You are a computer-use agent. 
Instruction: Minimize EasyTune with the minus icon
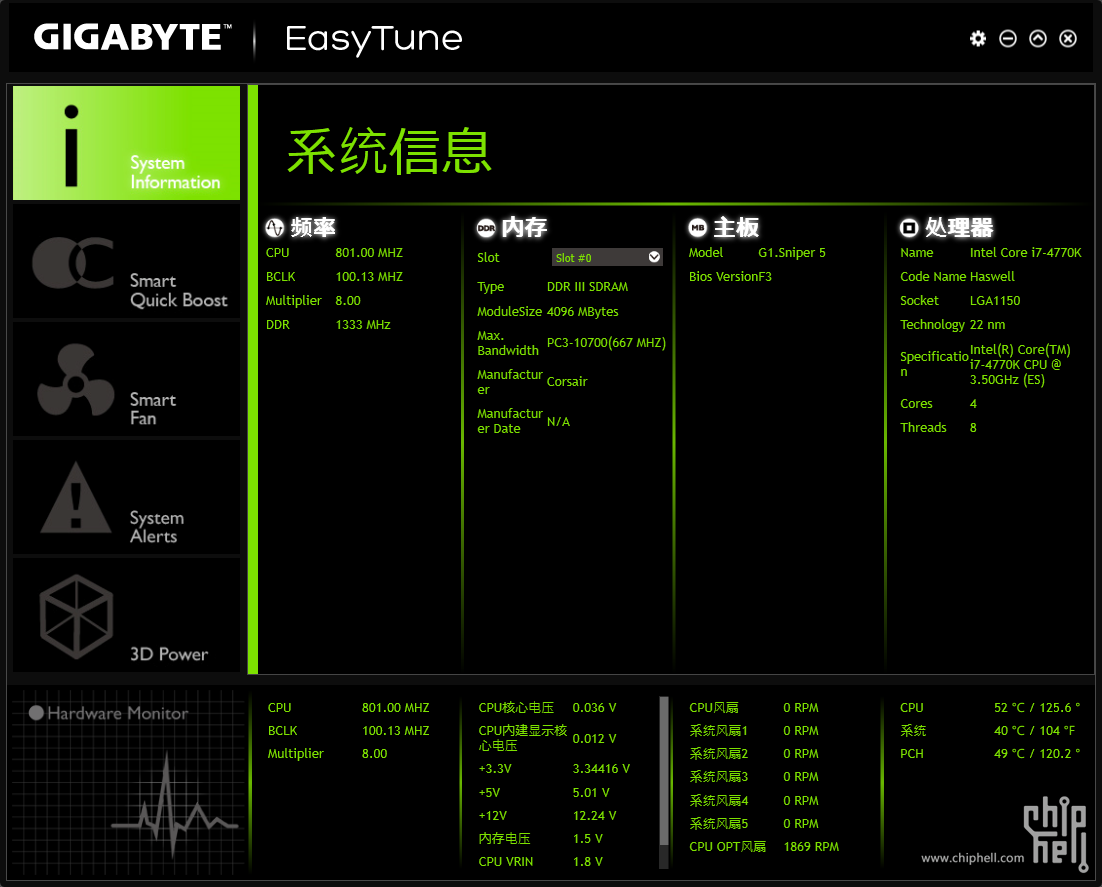(x=1008, y=39)
